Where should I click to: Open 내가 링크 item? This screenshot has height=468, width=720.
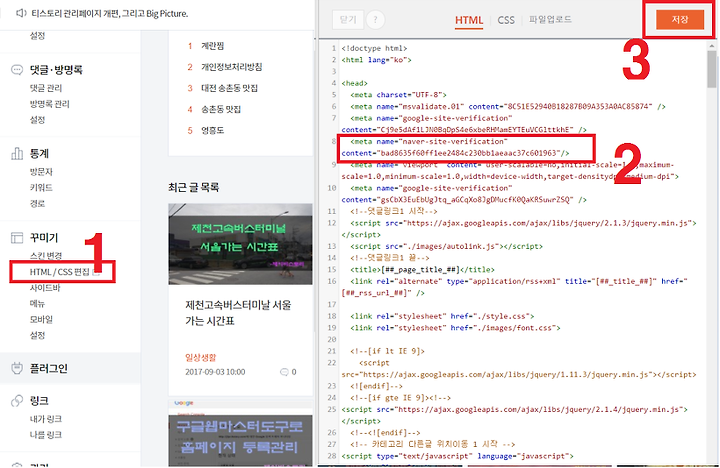(x=46, y=419)
